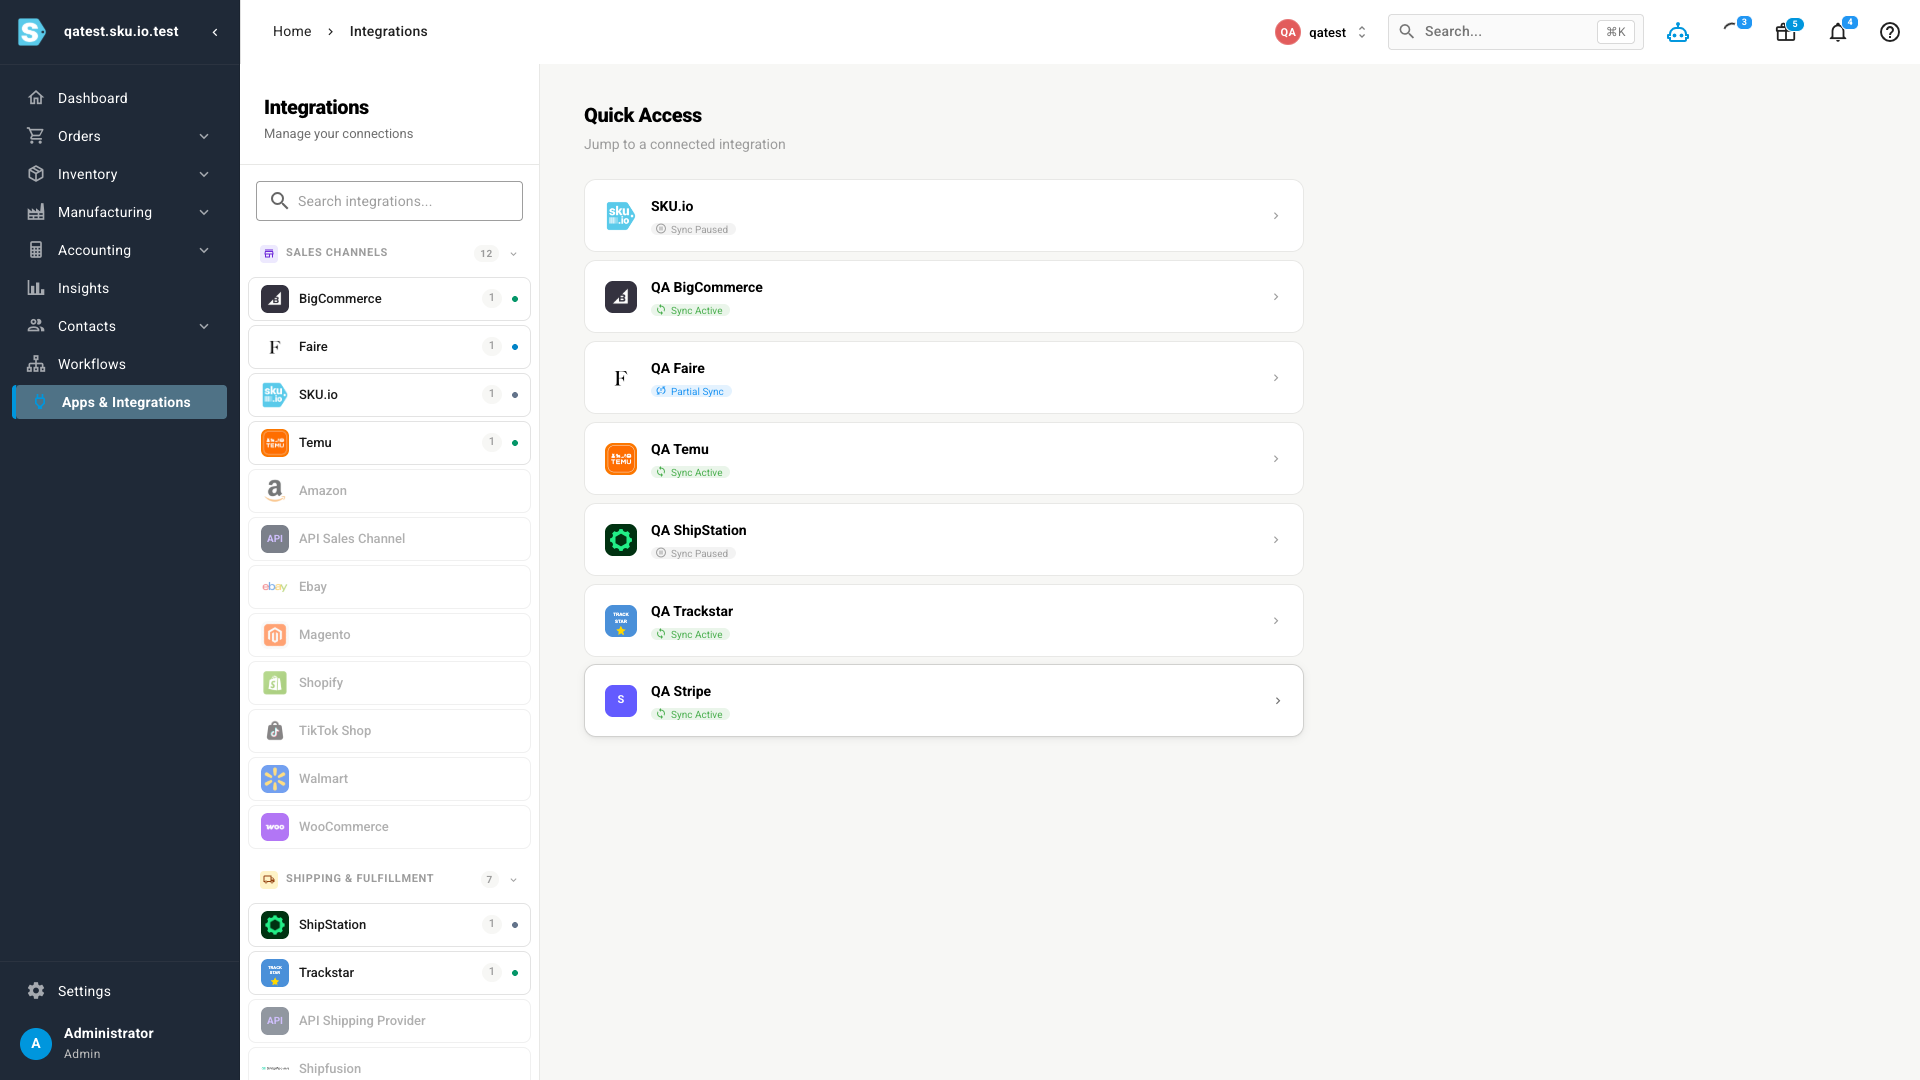
Task: Click the Temu logo in integrations list
Action: (275, 443)
